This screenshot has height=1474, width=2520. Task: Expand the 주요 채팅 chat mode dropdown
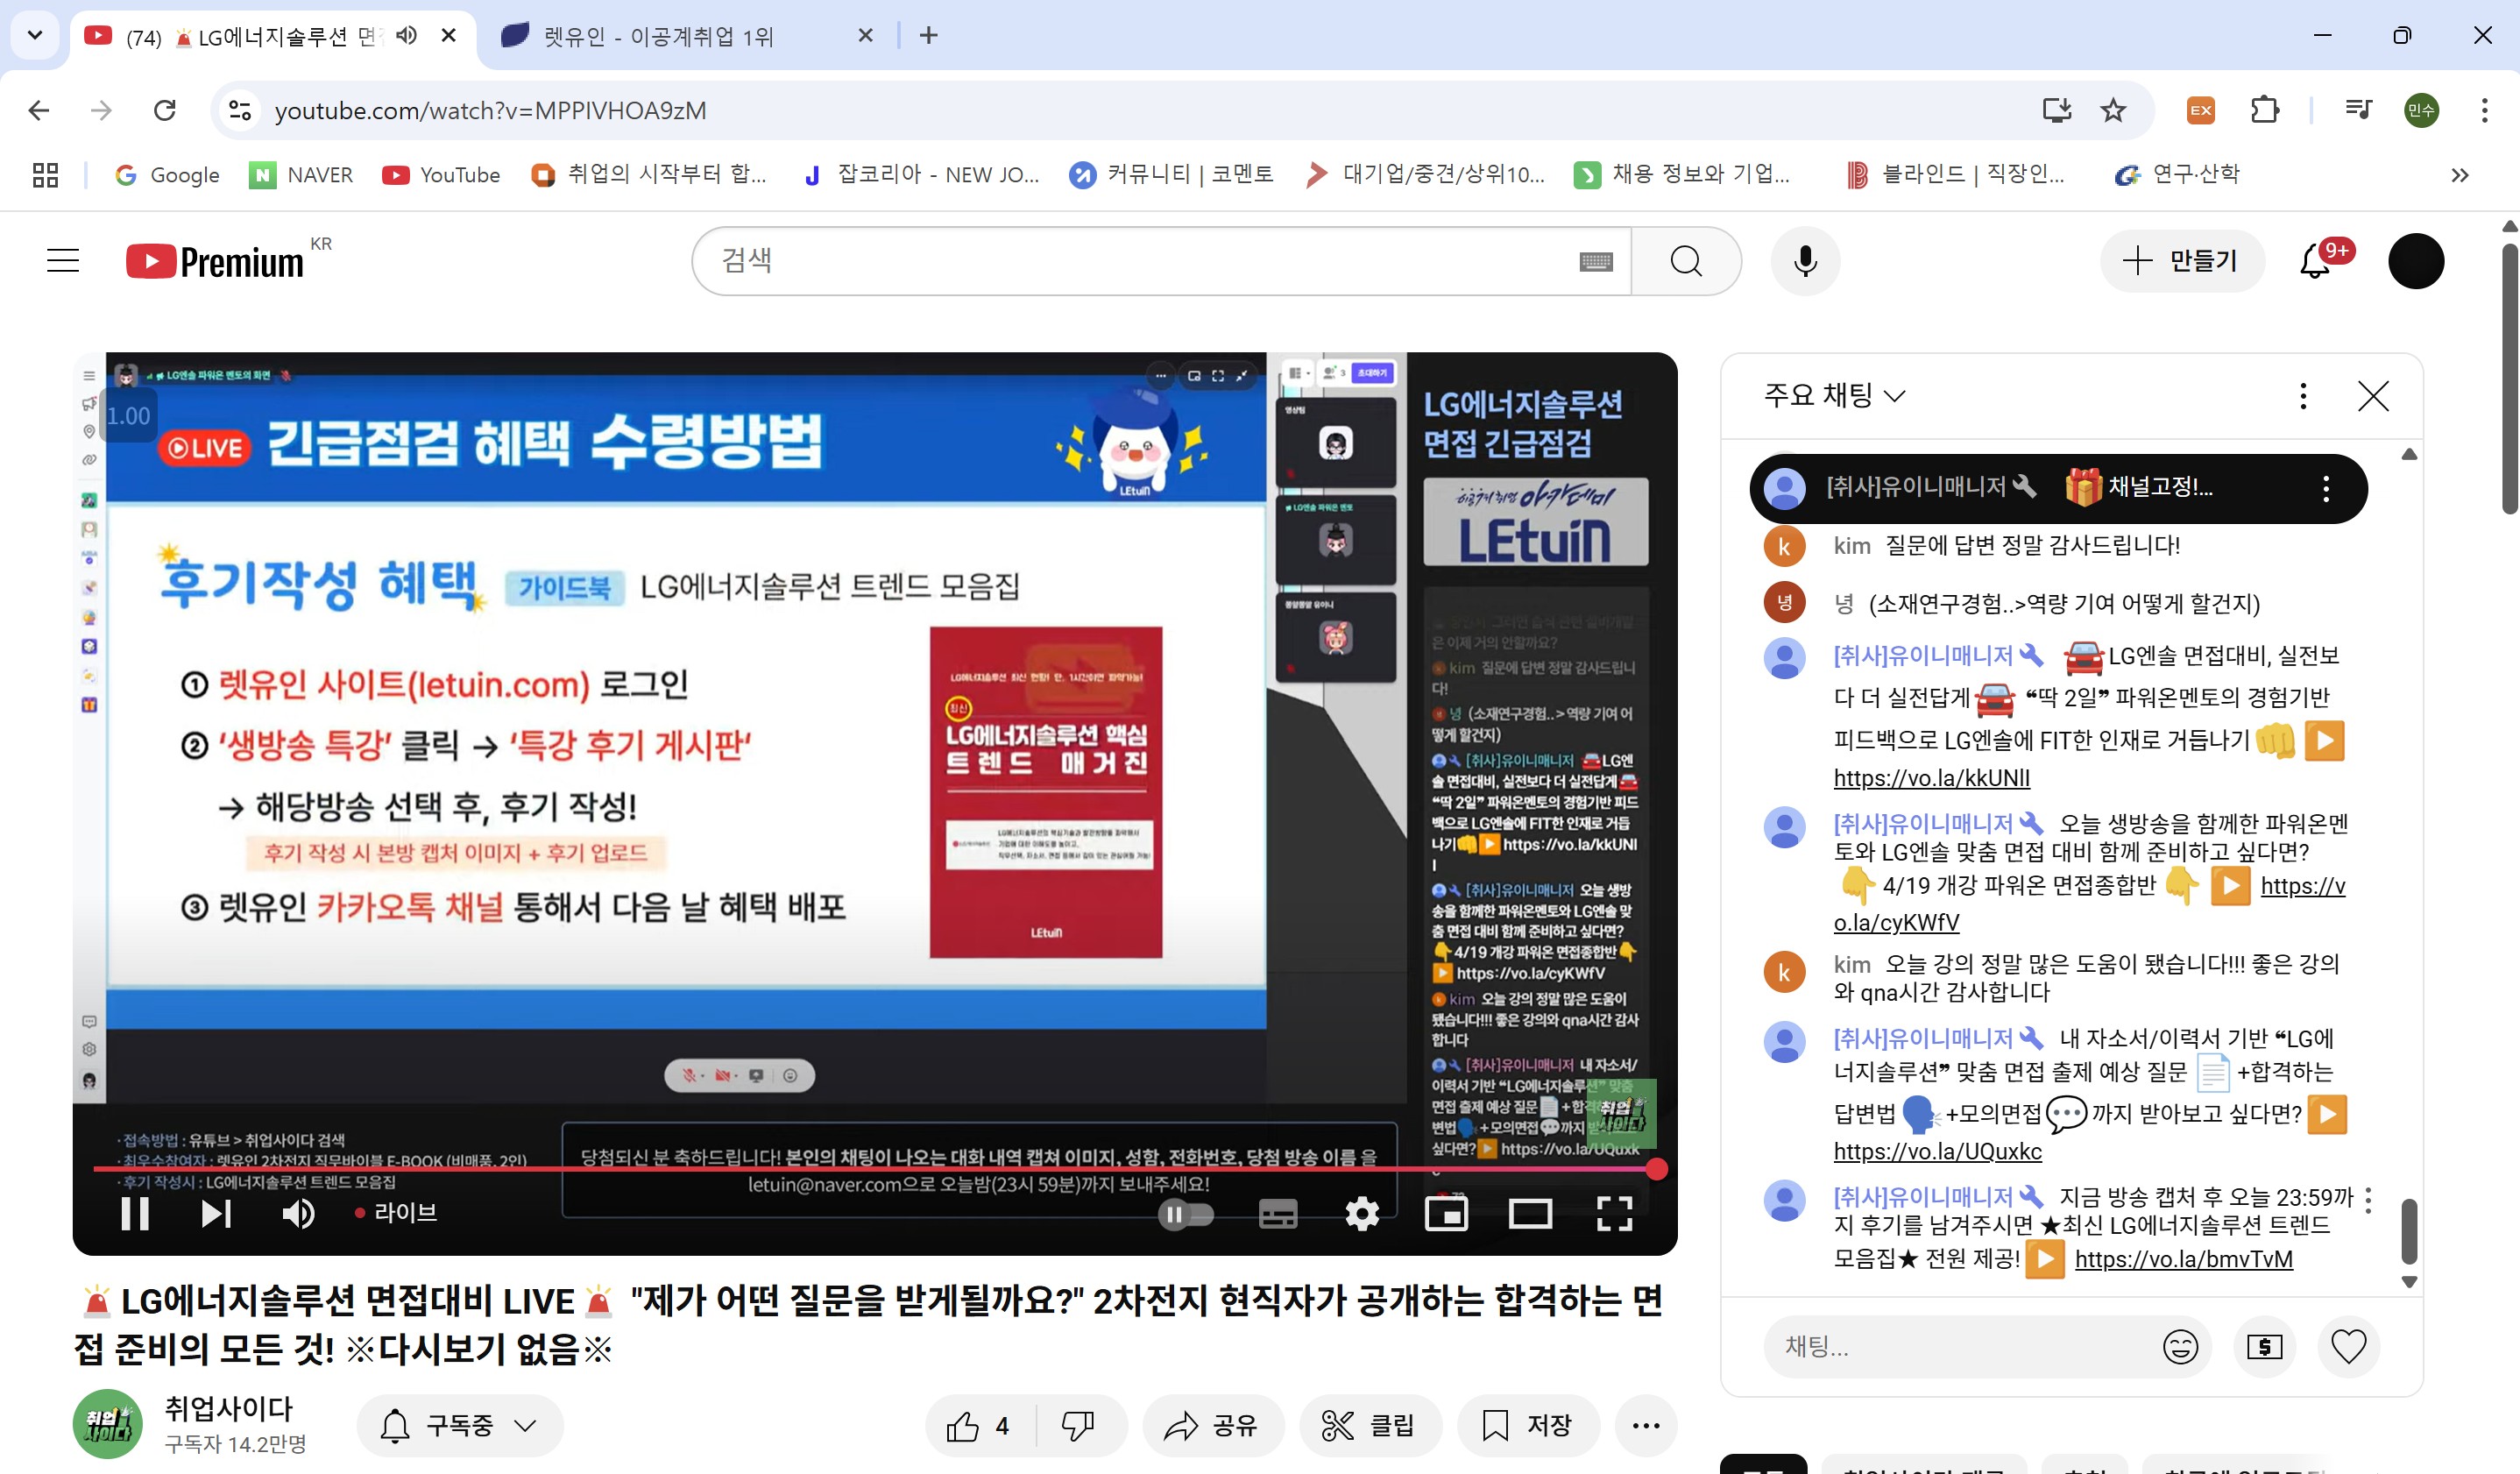(x=1834, y=396)
